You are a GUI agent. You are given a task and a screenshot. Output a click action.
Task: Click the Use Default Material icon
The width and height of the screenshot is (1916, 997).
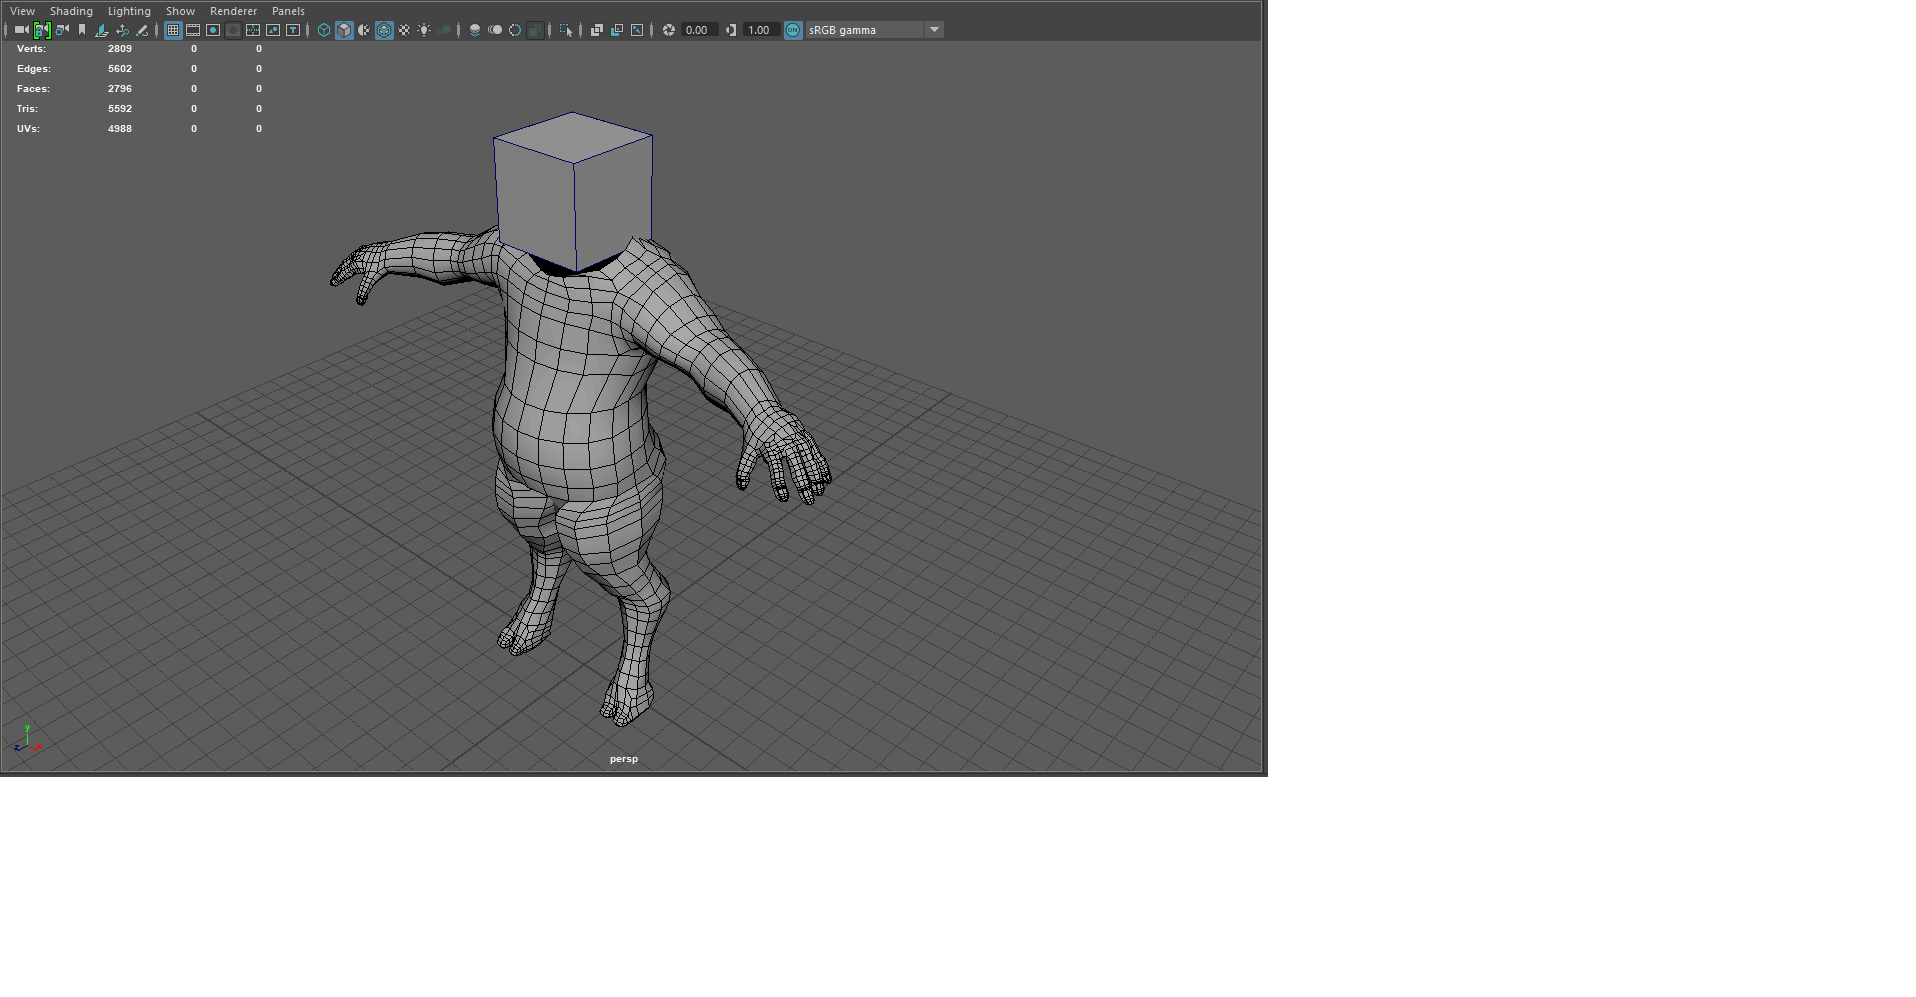(364, 30)
